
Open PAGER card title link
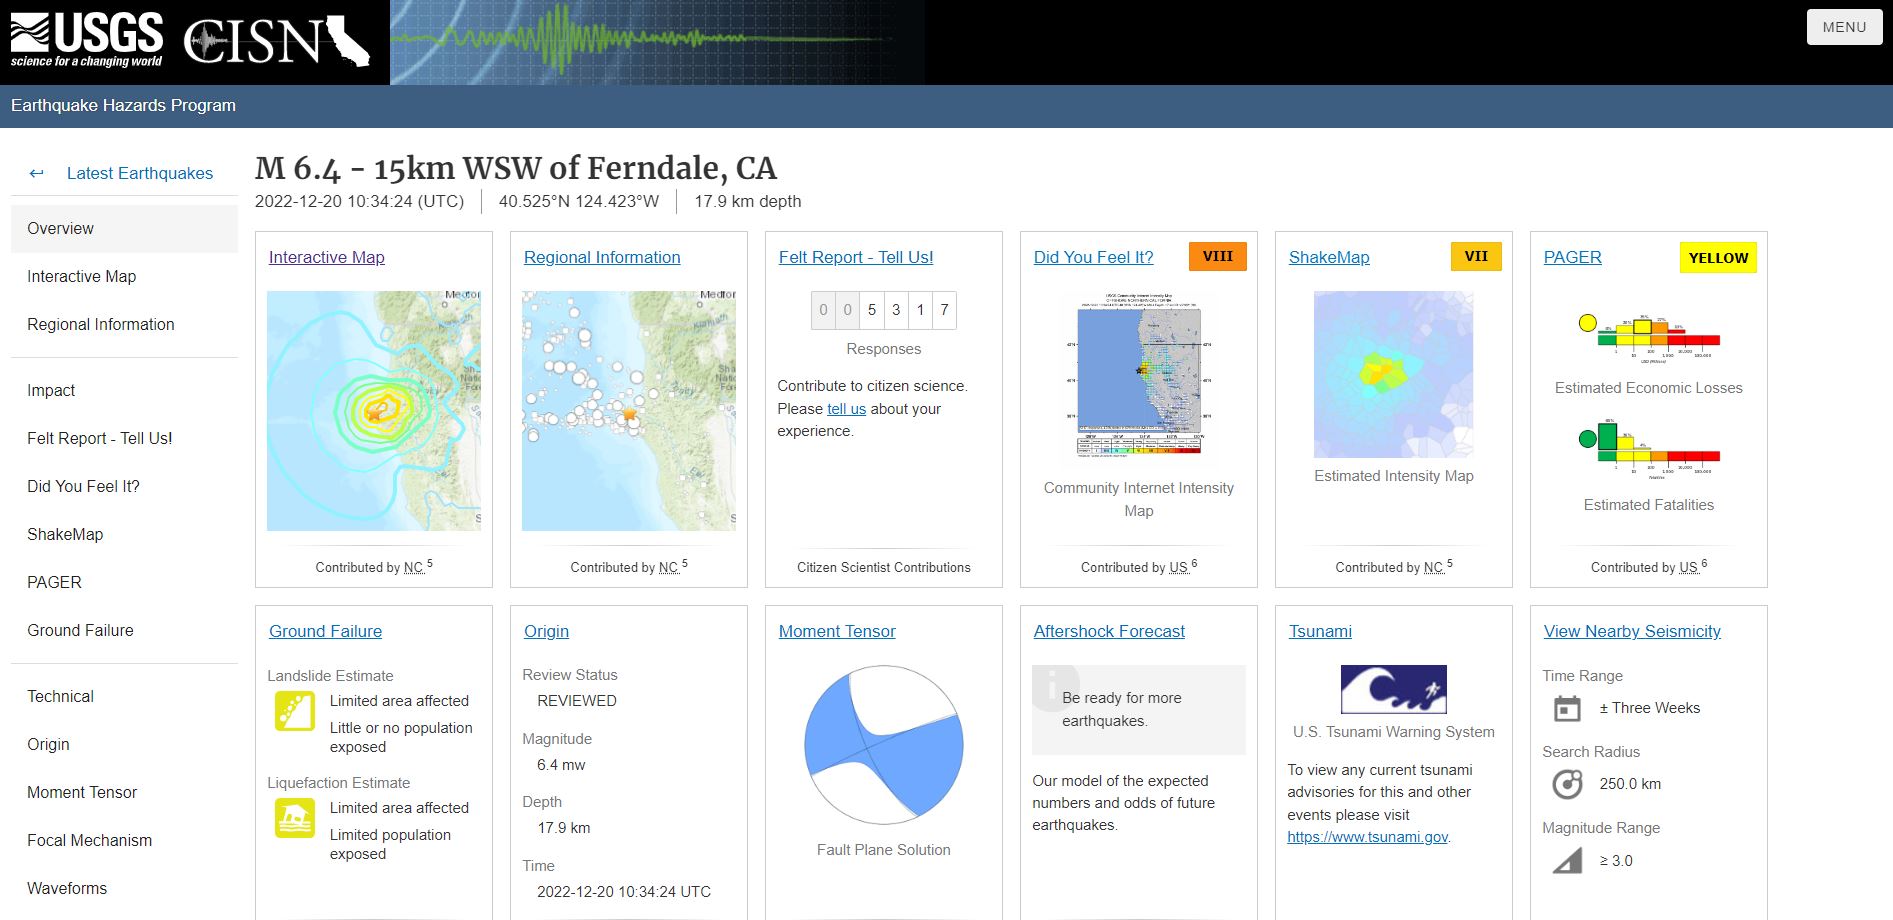pyautogui.click(x=1572, y=257)
